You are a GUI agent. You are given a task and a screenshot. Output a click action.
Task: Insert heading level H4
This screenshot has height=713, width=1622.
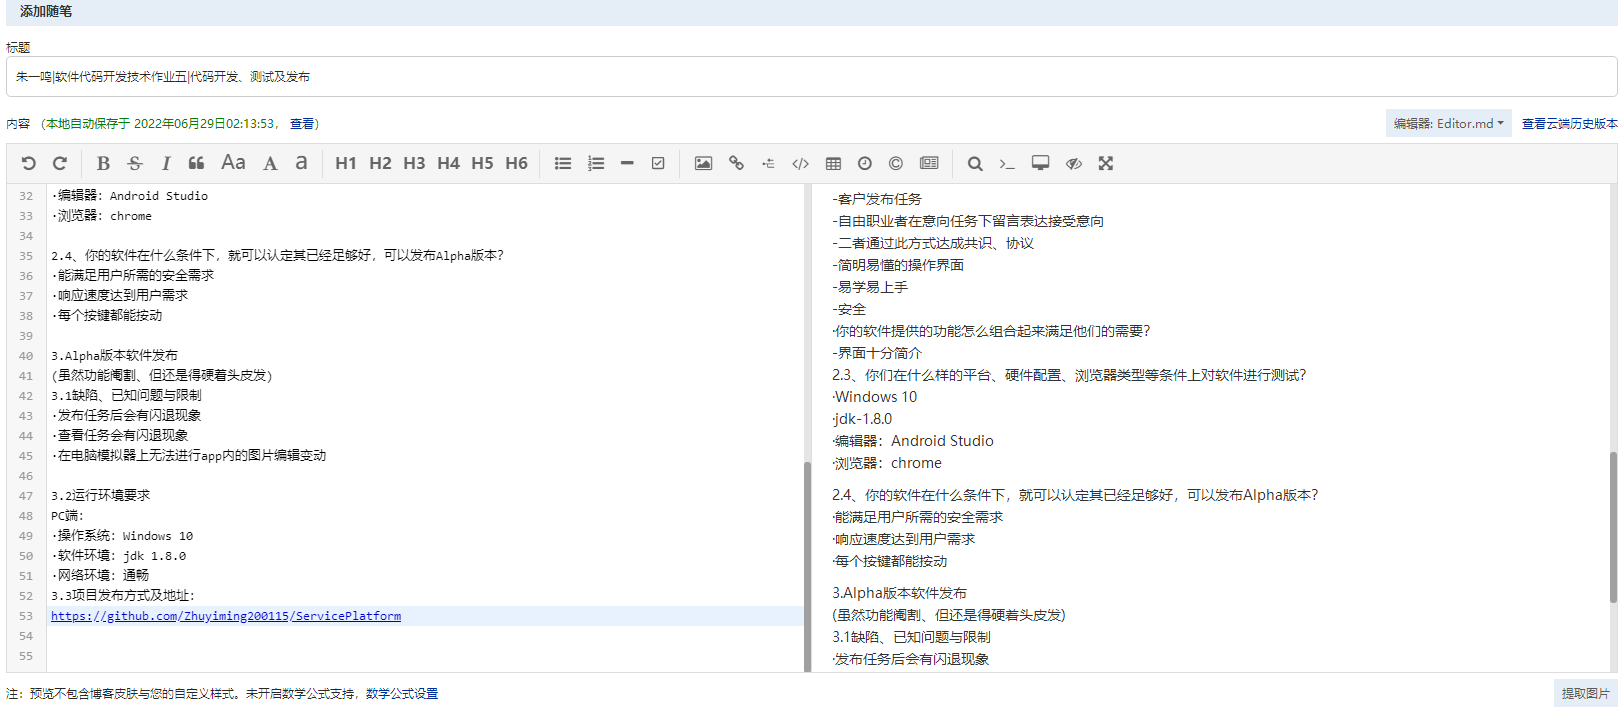tap(448, 163)
